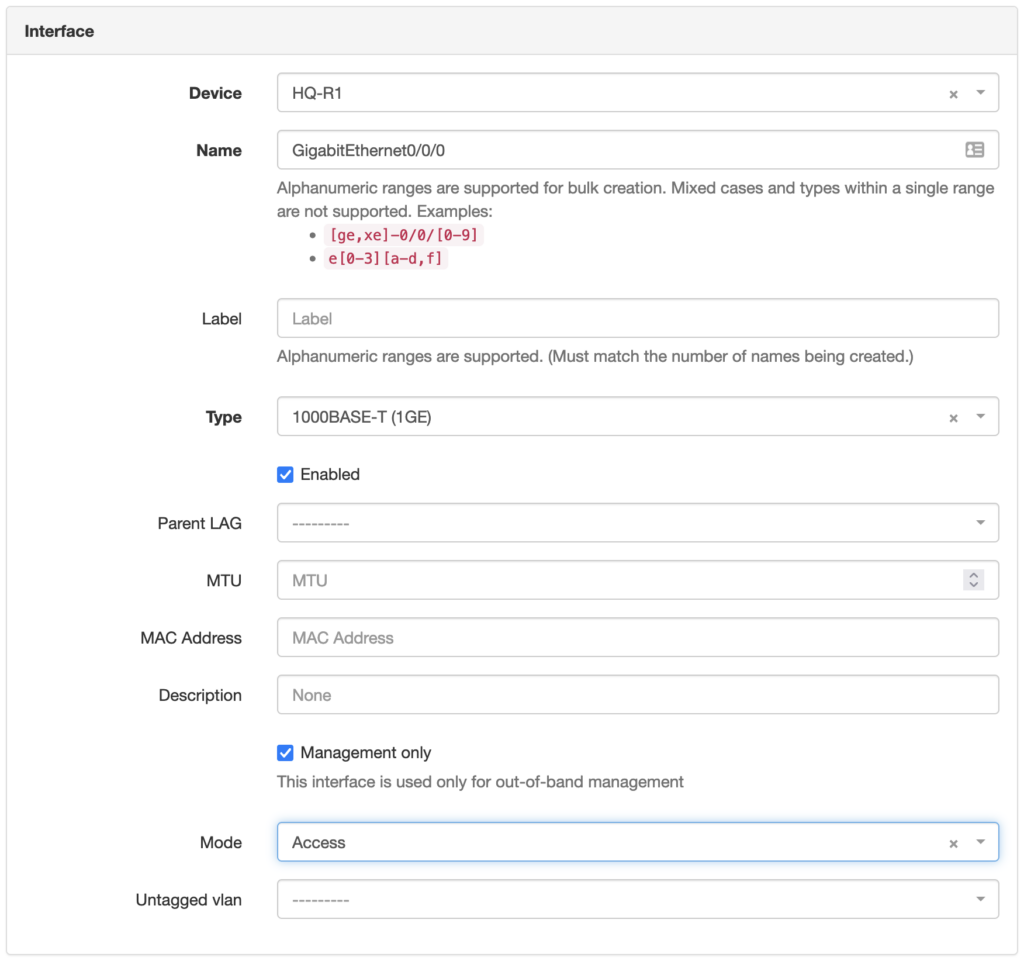Image resolution: width=1024 pixels, height=961 pixels.
Task: Open the Type dropdown arrow
Action: point(980,417)
